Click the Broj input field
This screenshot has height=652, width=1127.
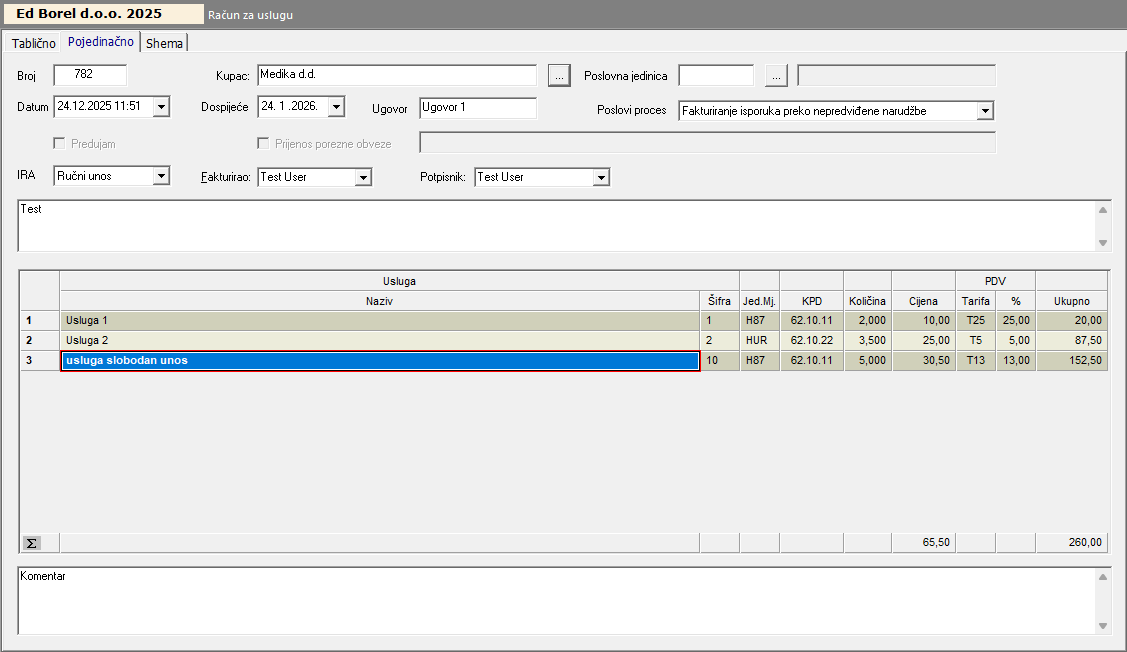coord(90,75)
